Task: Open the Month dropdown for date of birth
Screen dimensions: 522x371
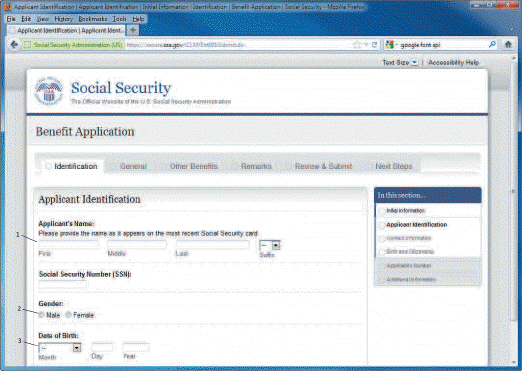Action: click(60, 348)
